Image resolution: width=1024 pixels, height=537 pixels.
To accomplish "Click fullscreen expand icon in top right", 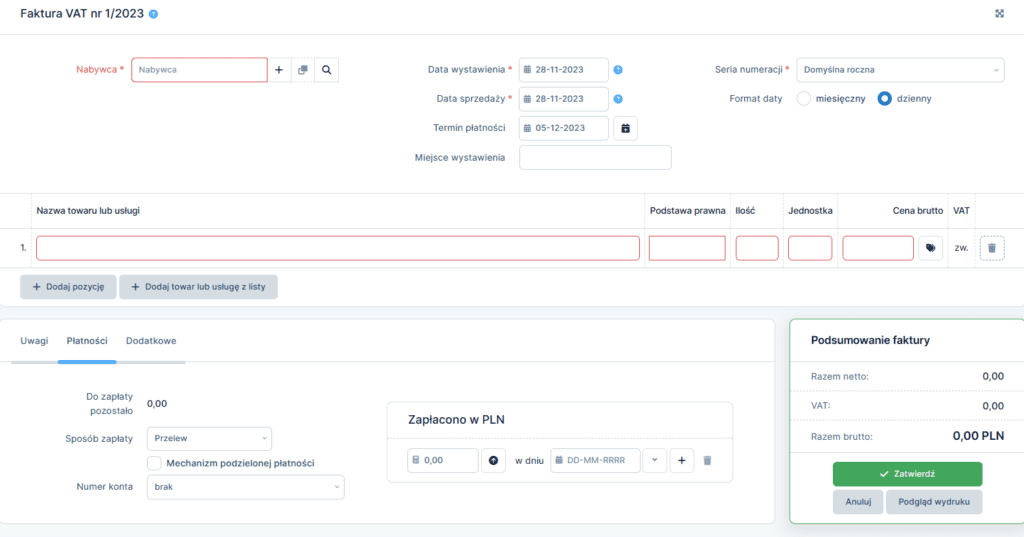I will pos(999,13).
